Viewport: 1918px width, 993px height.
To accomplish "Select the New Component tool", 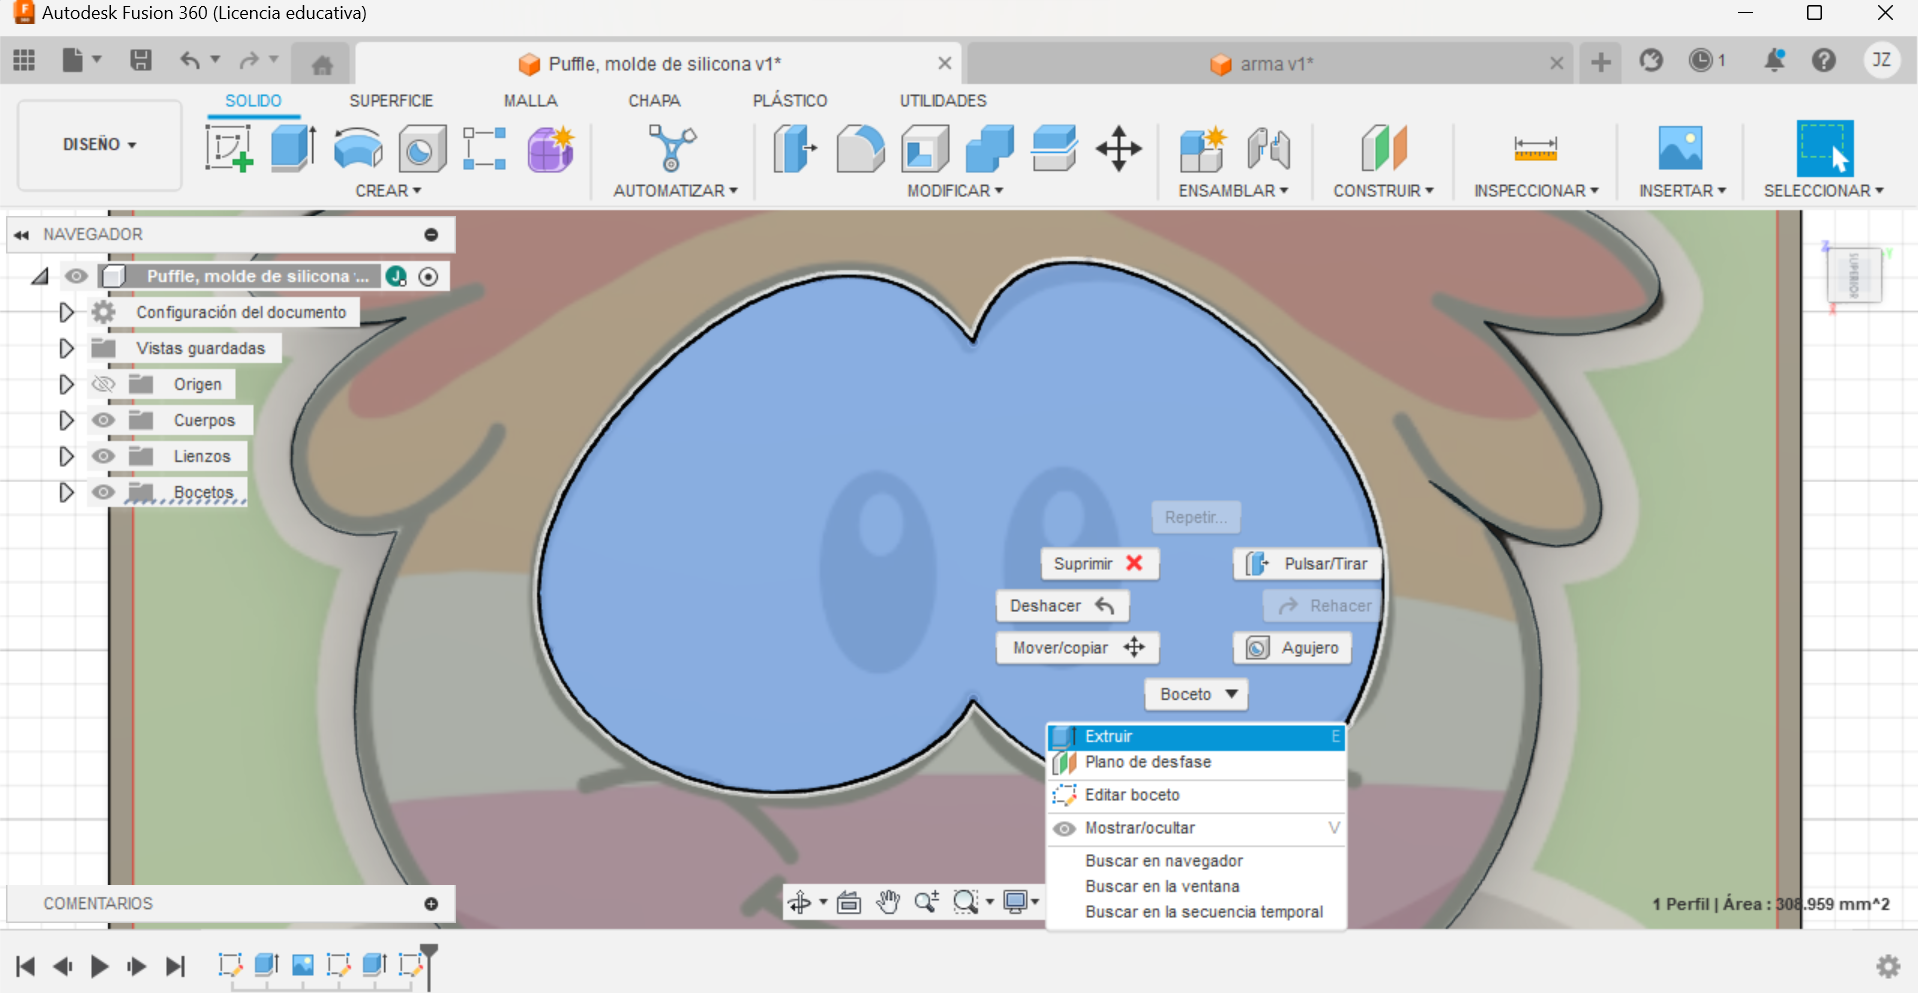I will [1202, 149].
